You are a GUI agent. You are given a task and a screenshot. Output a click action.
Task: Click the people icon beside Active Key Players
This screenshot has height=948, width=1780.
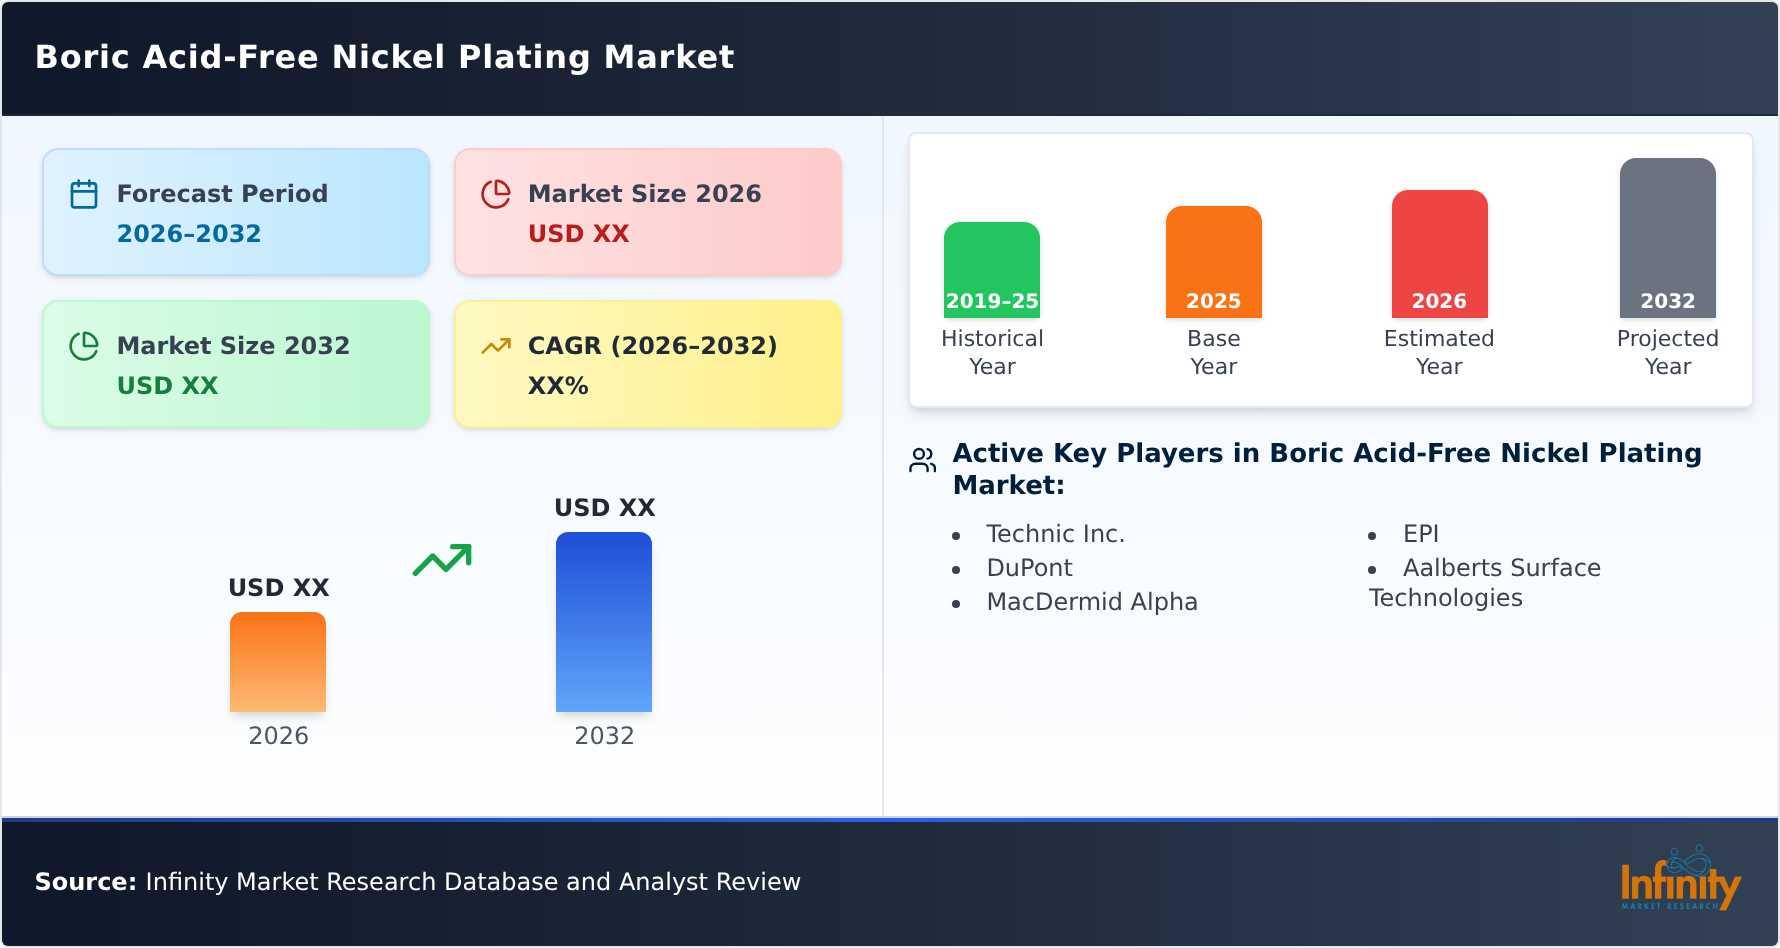pyautogui.click(x=922, y=460)
